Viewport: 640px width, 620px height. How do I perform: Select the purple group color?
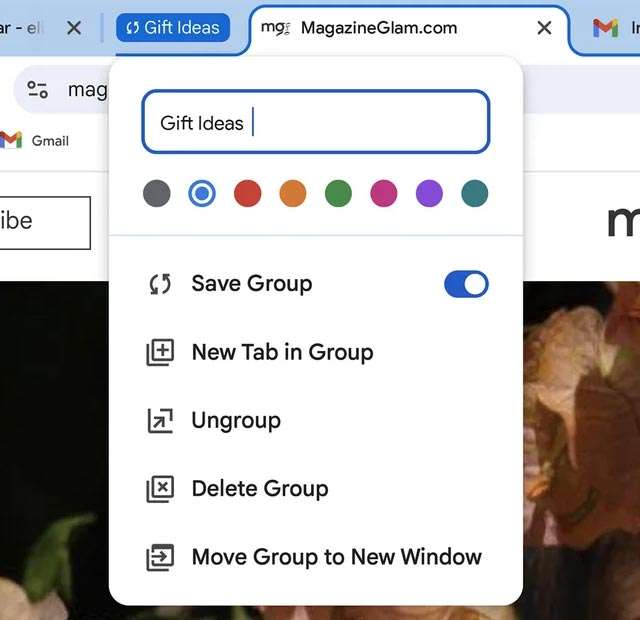click(429, 193)
